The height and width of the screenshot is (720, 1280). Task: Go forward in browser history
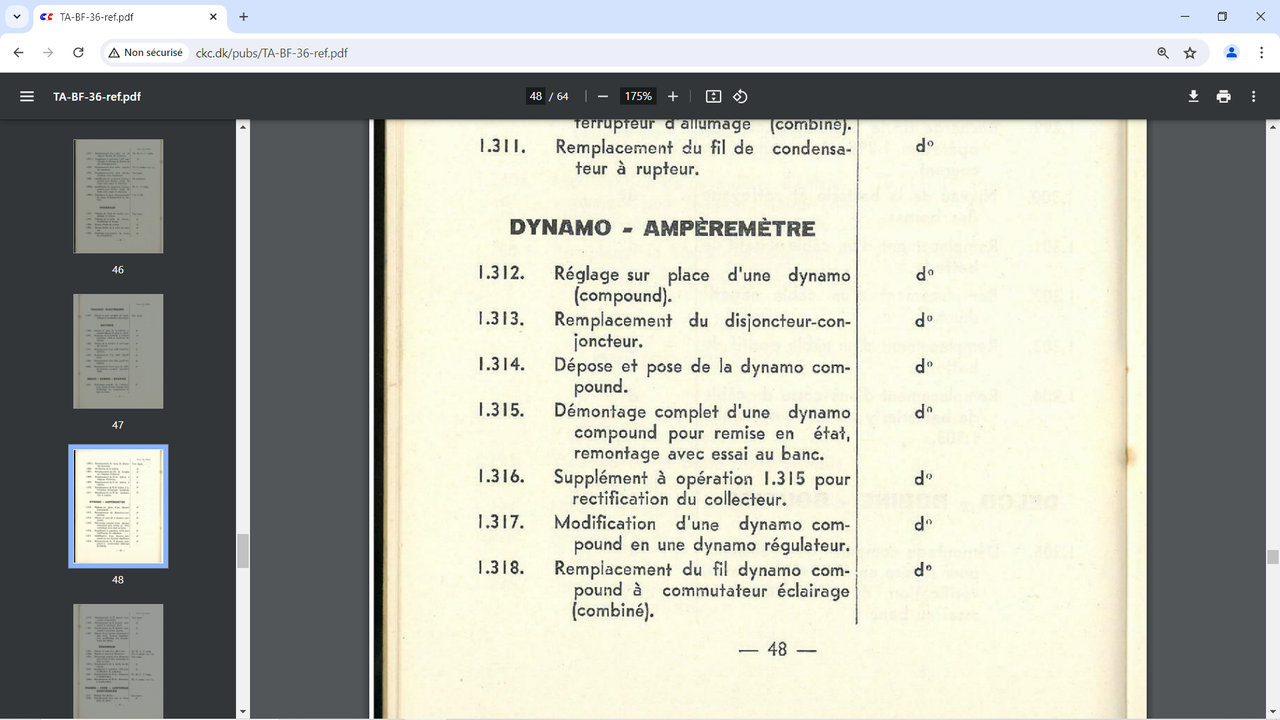tap(48, 52)
